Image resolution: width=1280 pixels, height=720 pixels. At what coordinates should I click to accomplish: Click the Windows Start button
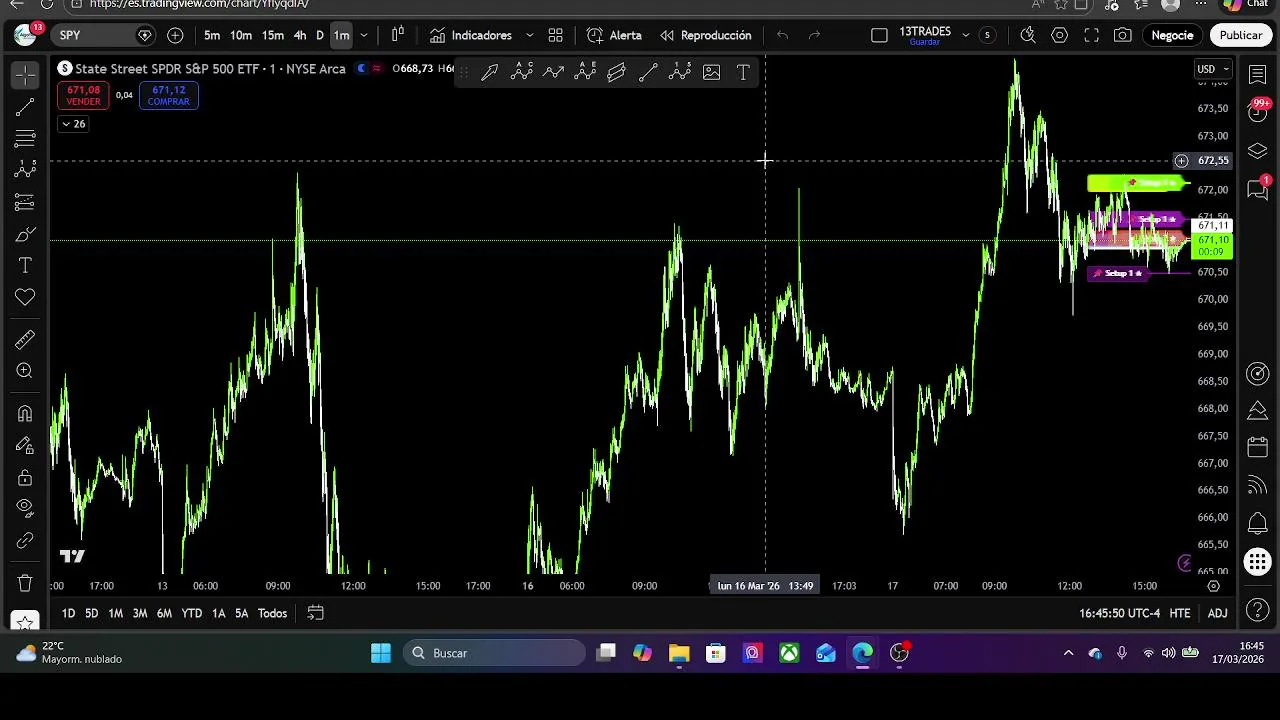(381, 653)
